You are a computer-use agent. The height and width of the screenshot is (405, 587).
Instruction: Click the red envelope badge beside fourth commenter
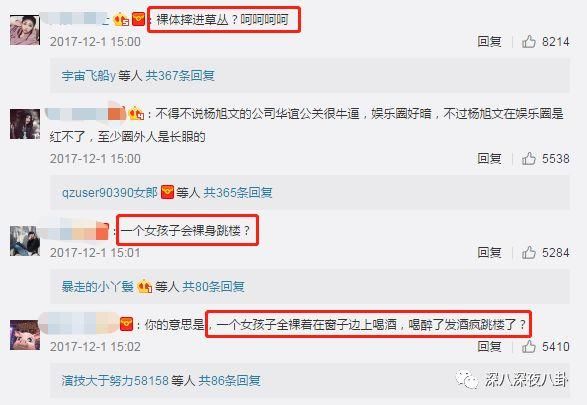(x=127, y=324)
